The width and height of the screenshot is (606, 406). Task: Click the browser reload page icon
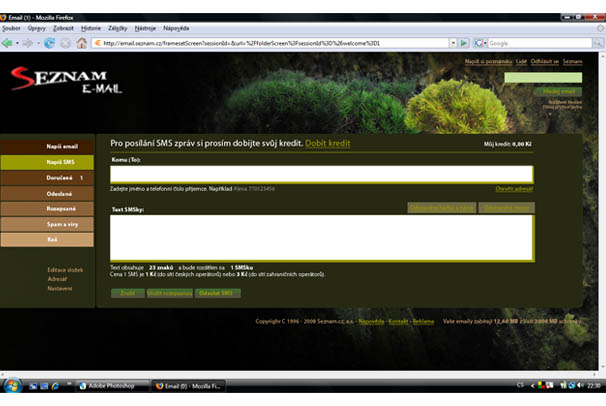[x=49, y=43]
